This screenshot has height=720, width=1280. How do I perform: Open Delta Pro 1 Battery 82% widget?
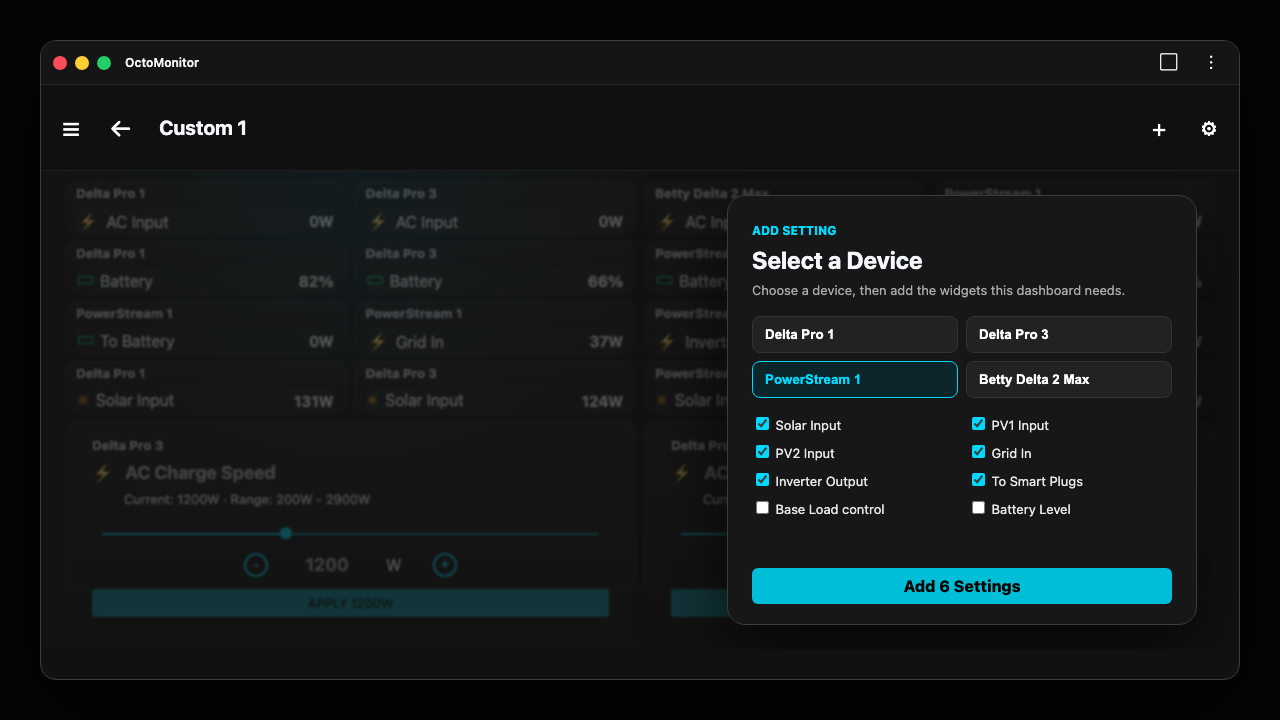206,269
